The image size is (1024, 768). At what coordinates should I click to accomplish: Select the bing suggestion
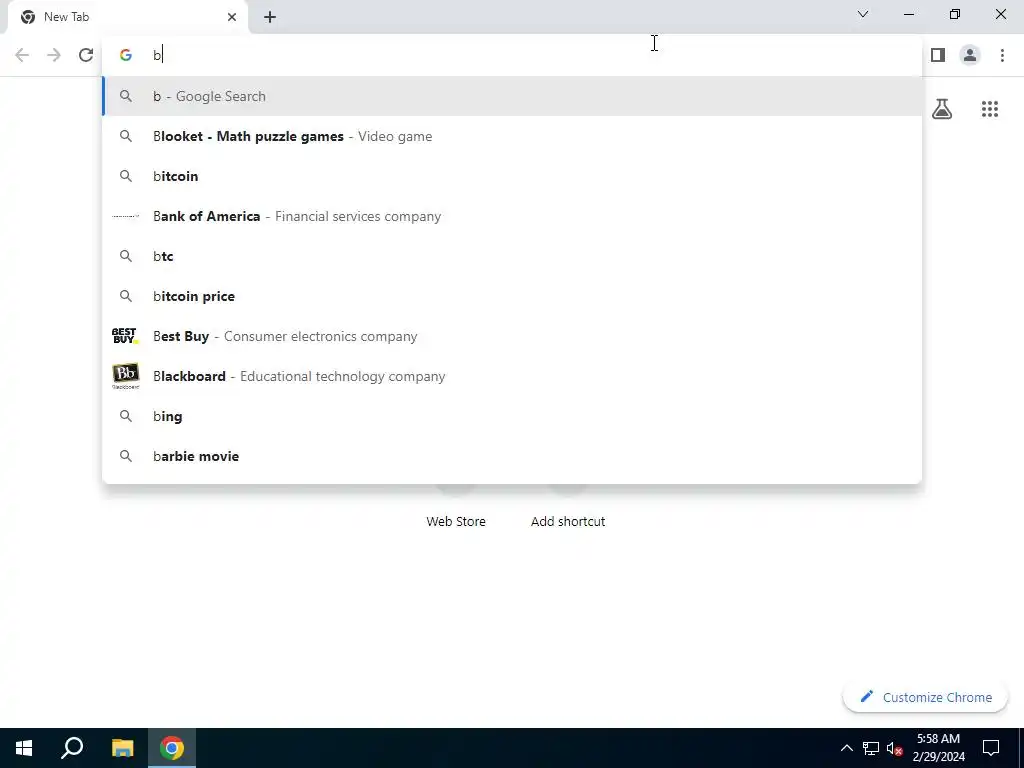click(x=512, y=416)
